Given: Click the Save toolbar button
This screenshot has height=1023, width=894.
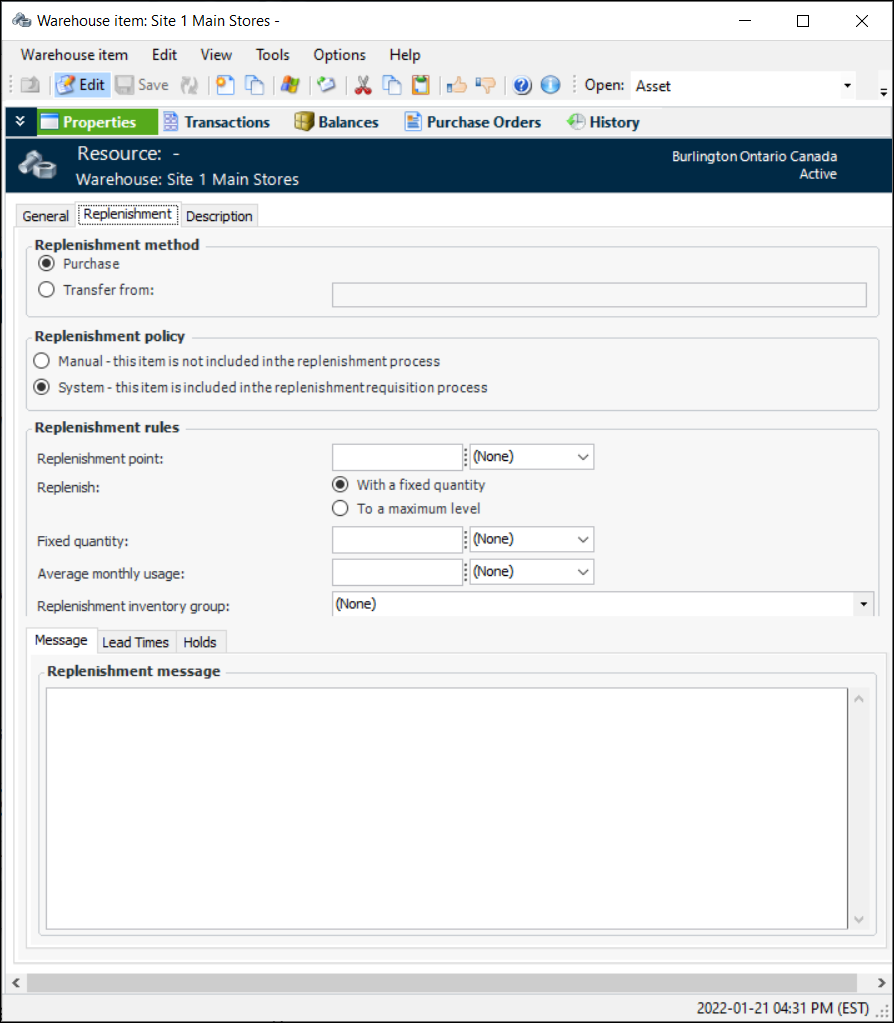Looking at the screenshot, I should point(142,85).
